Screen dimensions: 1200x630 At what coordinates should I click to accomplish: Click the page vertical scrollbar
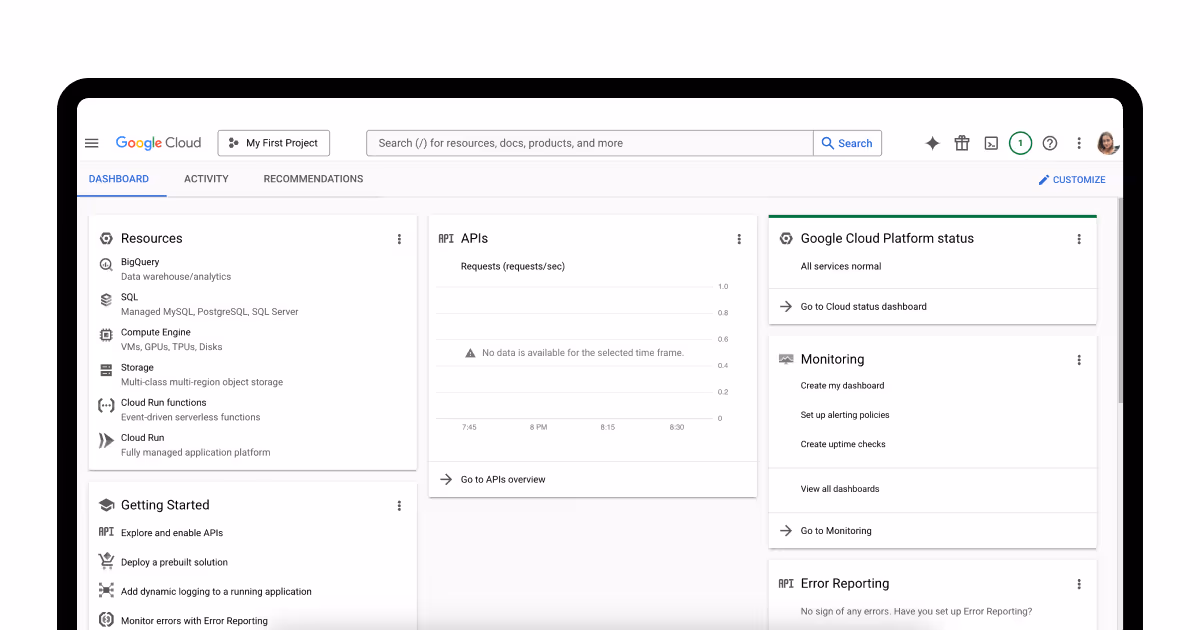[x=1120, y=300]
